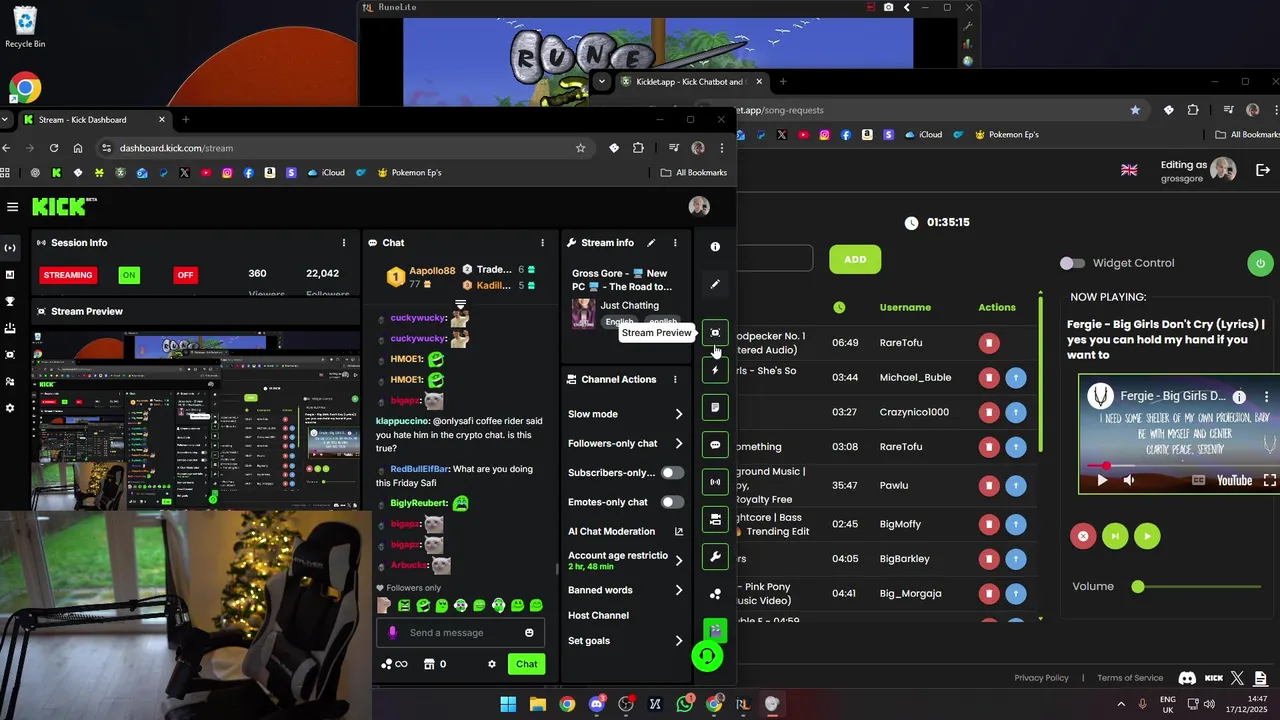Skip to the next song request
The image size is (1280, 720).
tap(1115, 536)
